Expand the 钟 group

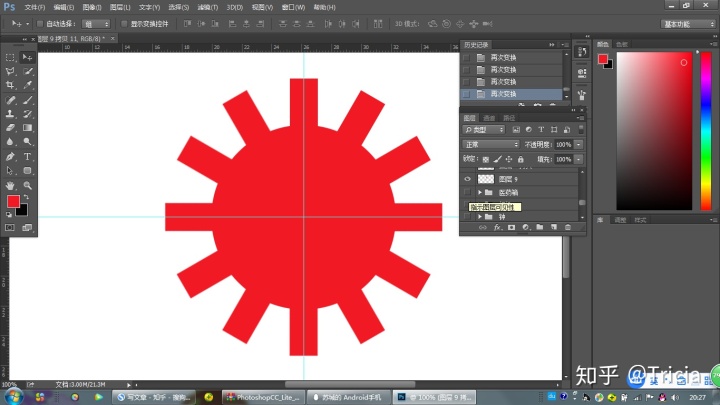pos(479,216)
